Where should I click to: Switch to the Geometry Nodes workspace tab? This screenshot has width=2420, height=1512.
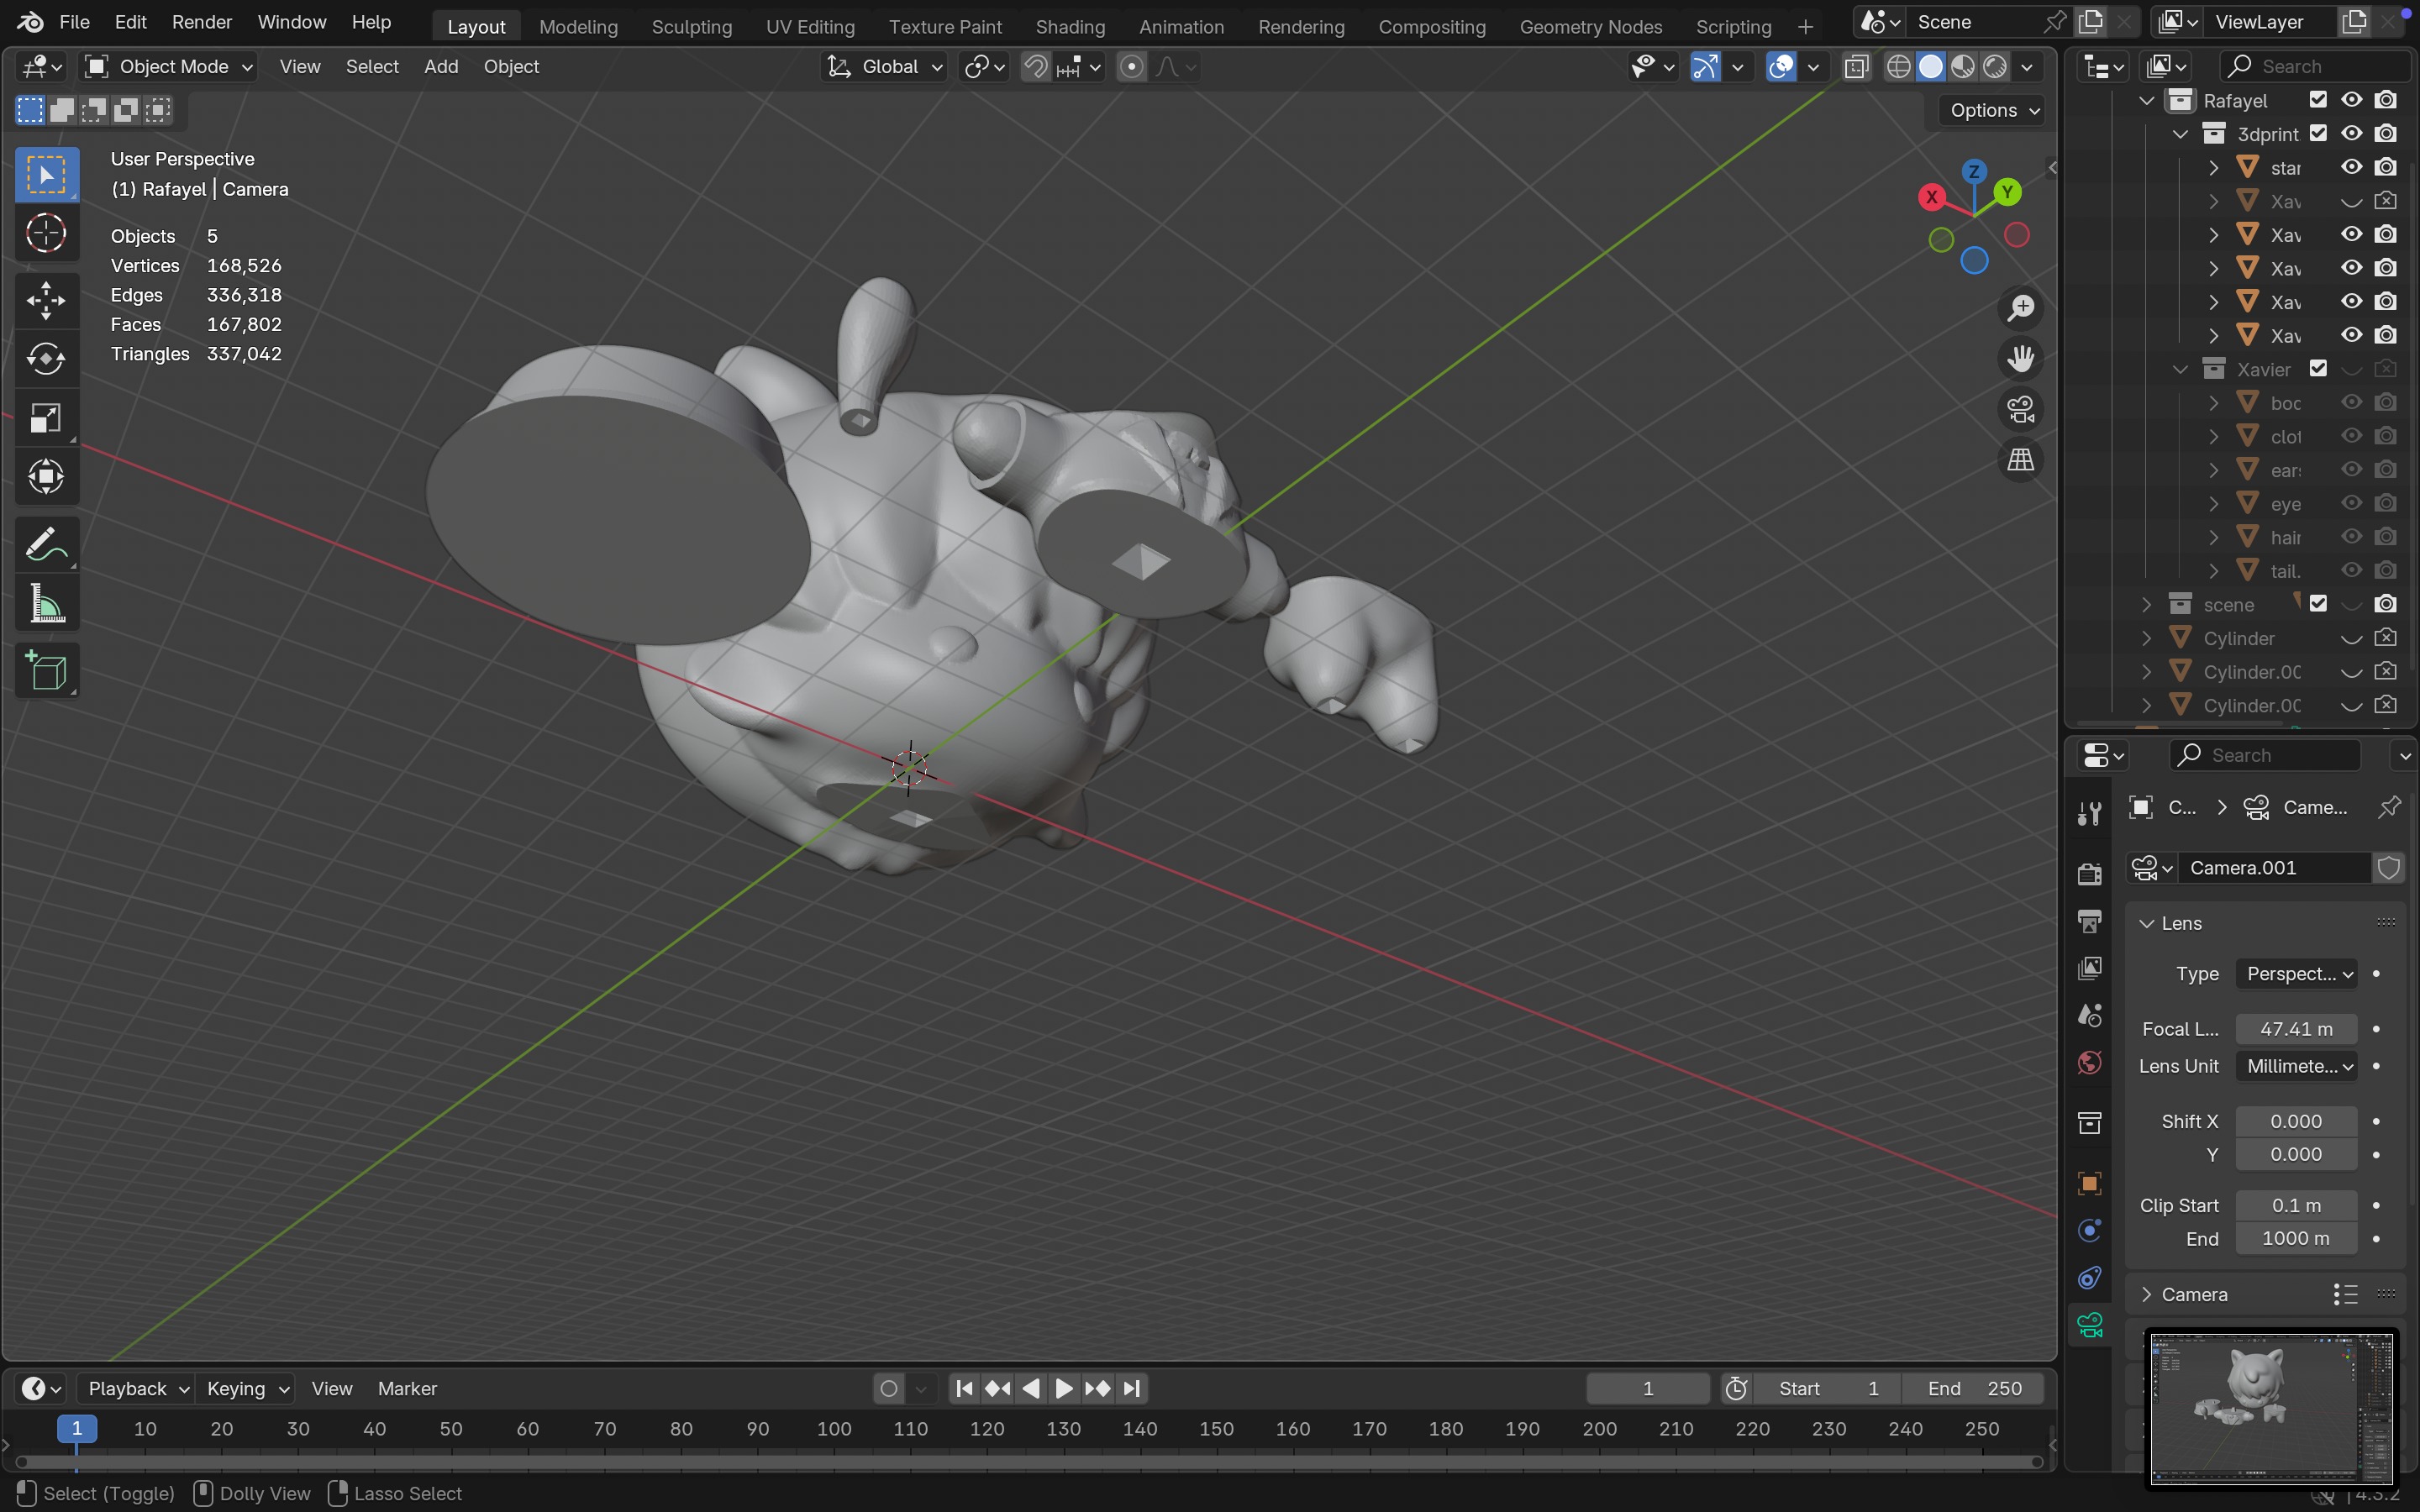1591,27
